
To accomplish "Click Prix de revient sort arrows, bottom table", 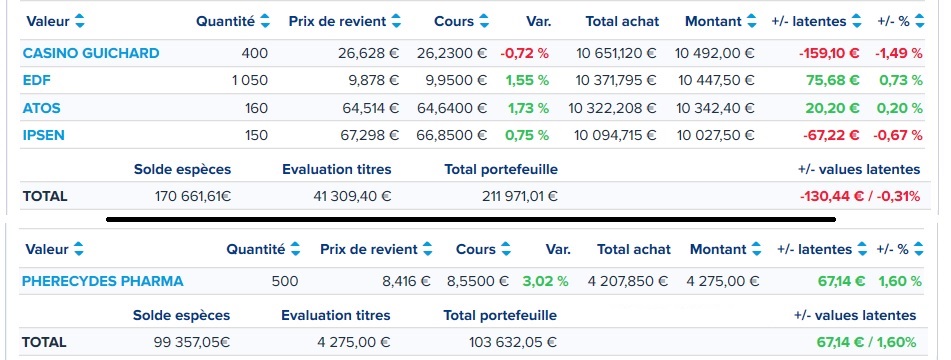I will click(428, 249).
